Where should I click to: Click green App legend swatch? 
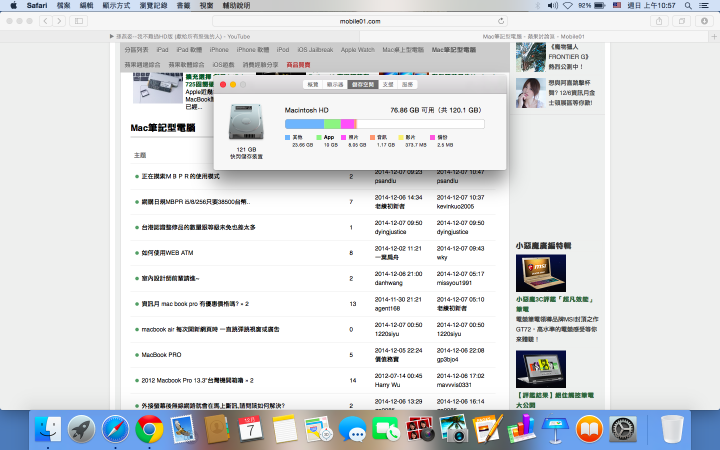319,137
